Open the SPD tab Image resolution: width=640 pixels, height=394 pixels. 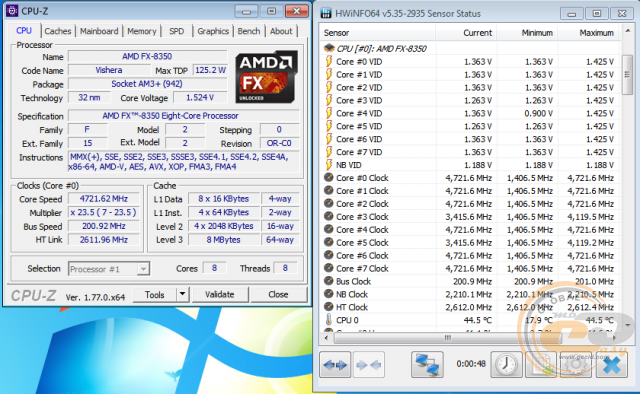coord(176,31)
